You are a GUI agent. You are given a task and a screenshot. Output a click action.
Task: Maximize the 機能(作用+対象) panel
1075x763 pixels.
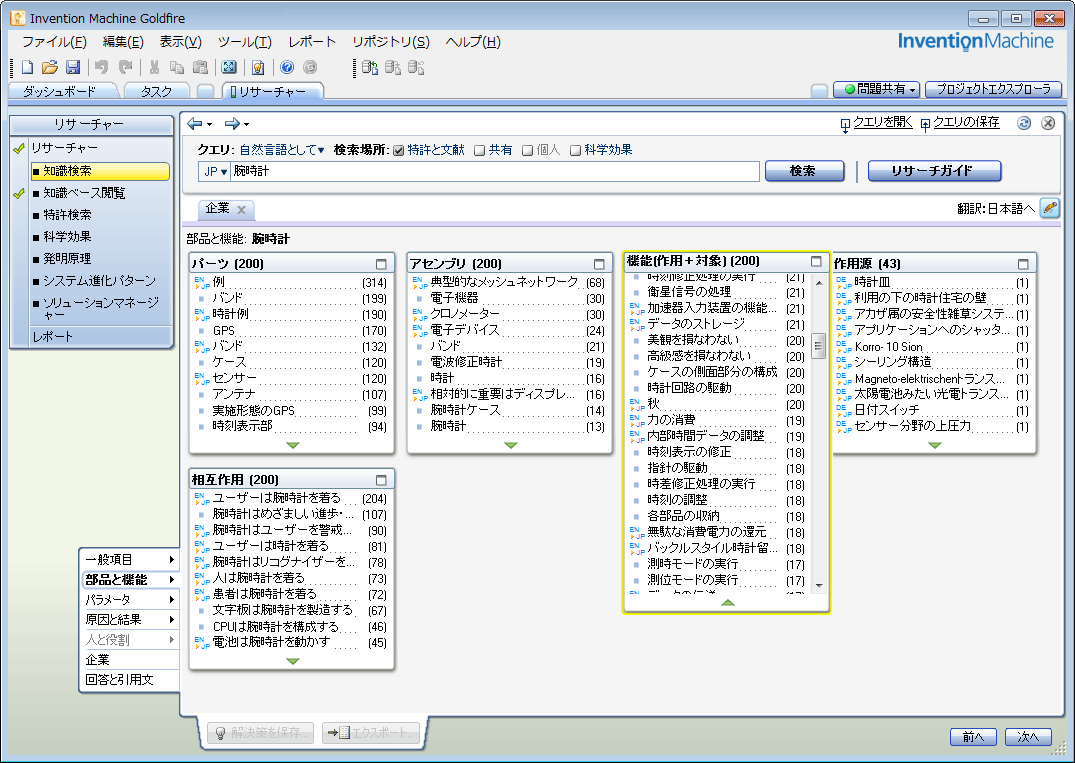[x=816, y=261]
